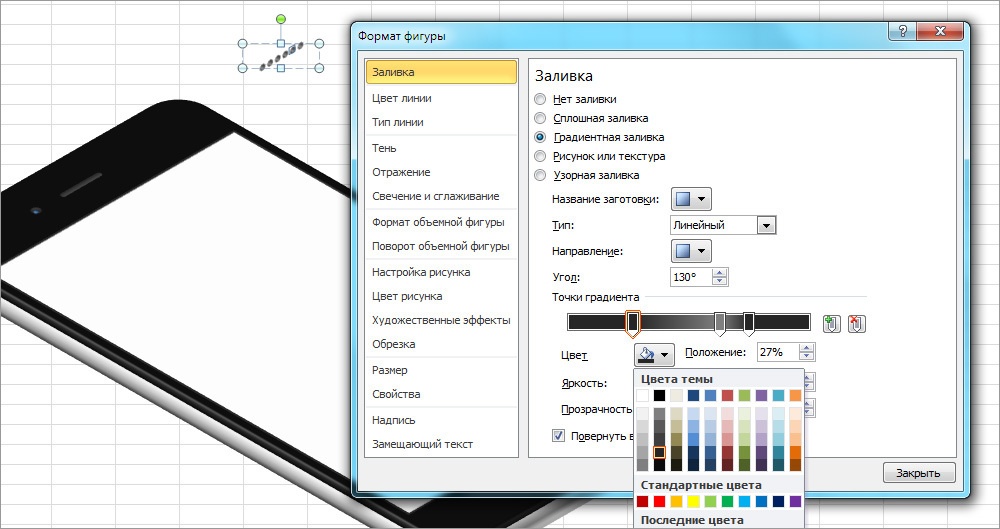This screenshot has height=529, width=1000.
Task: Pick tan in the theme colors top row
Action: pyautogui.click(x=677, y=395)
